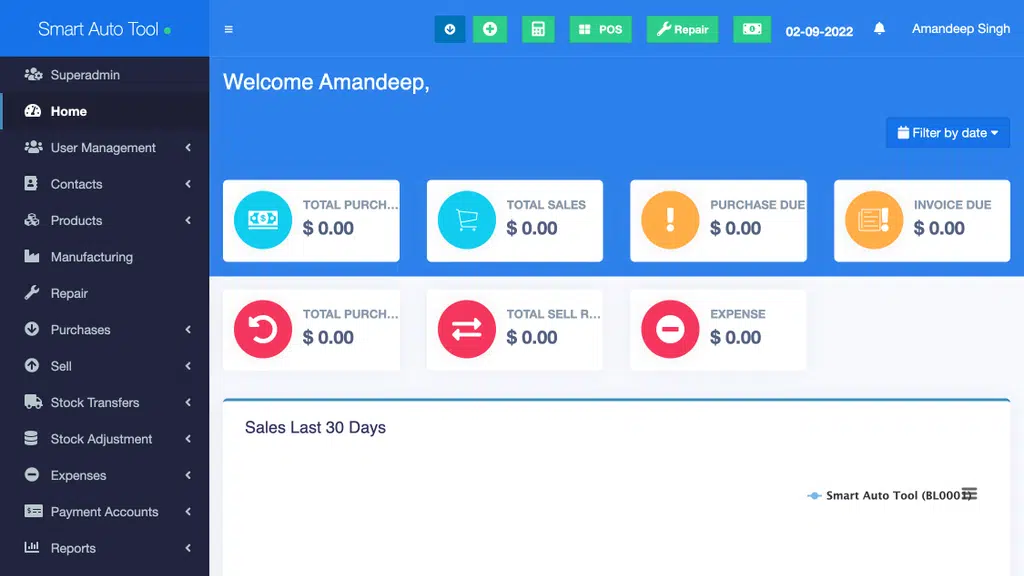Click Products cubes icon

point(31,220)
